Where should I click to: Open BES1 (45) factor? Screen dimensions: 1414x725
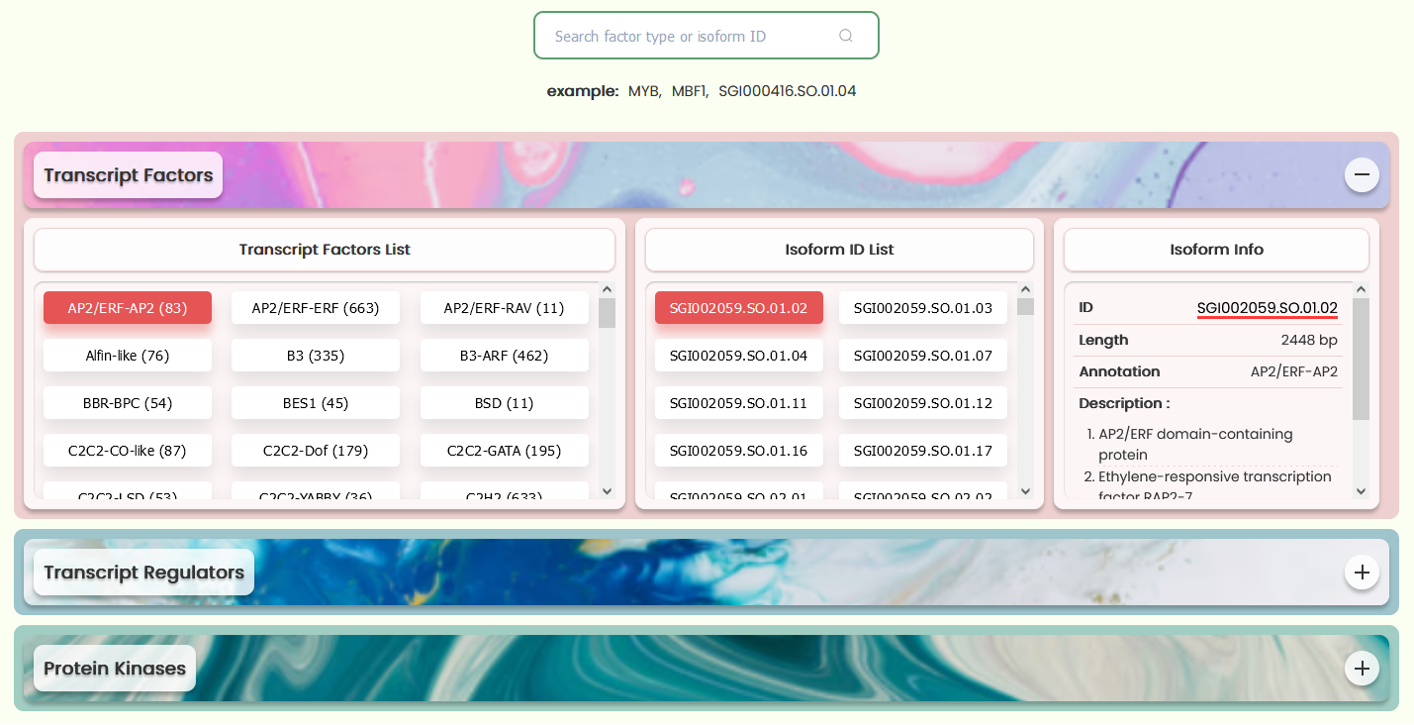[x=315, y=403]
